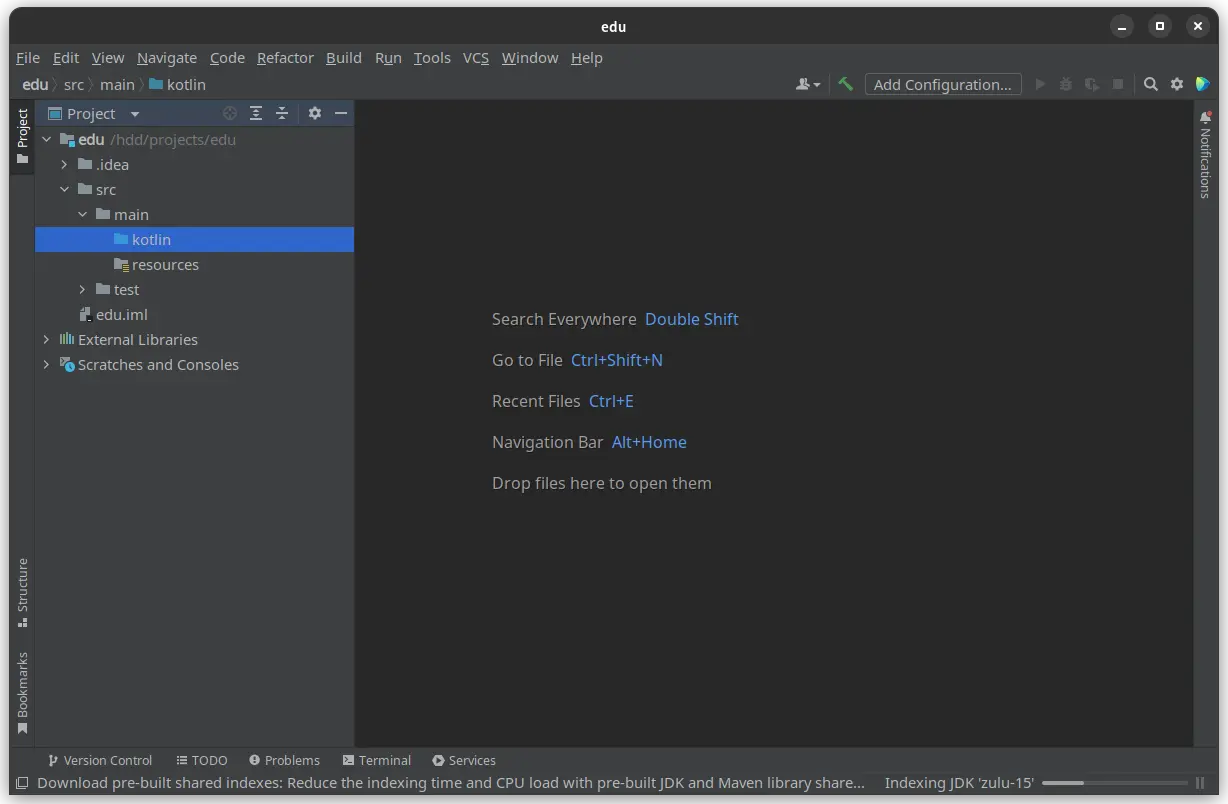Open the Project view dropdown
The width and height of the screenshot is (1228, 804).
pyautogui.click(x=135, y=114)
